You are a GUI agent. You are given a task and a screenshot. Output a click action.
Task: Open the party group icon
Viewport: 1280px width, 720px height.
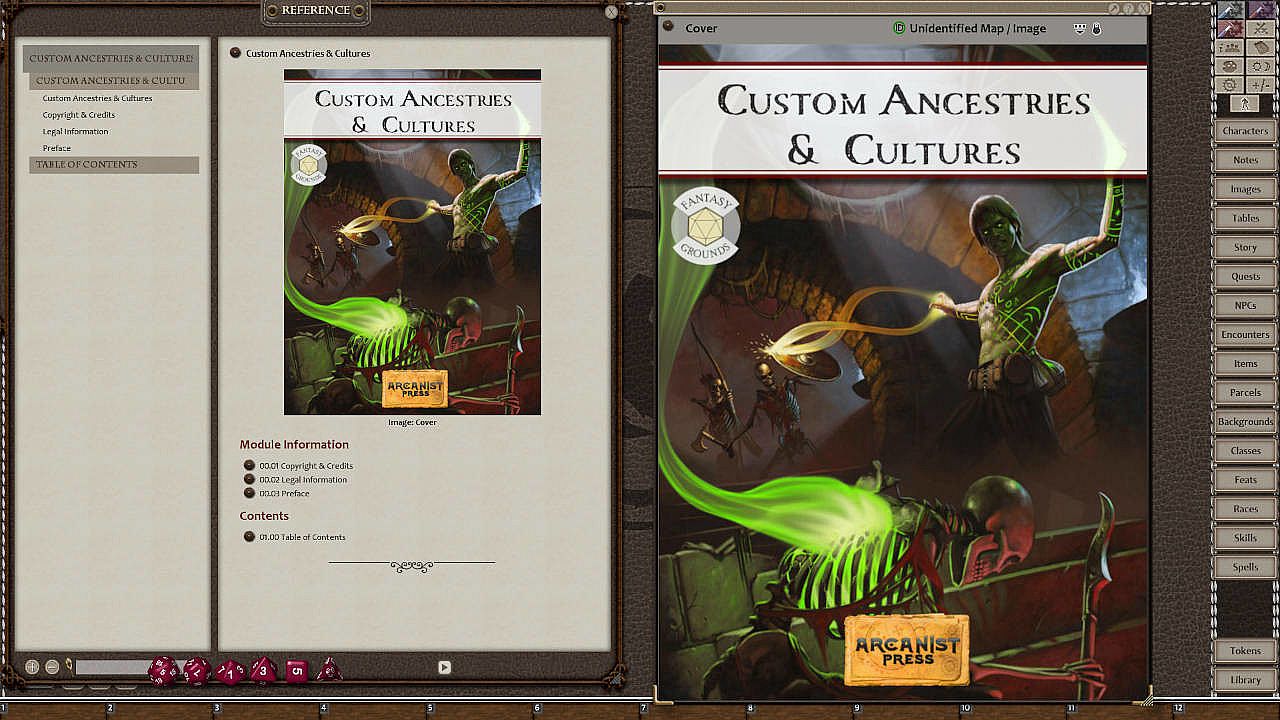1230,47
